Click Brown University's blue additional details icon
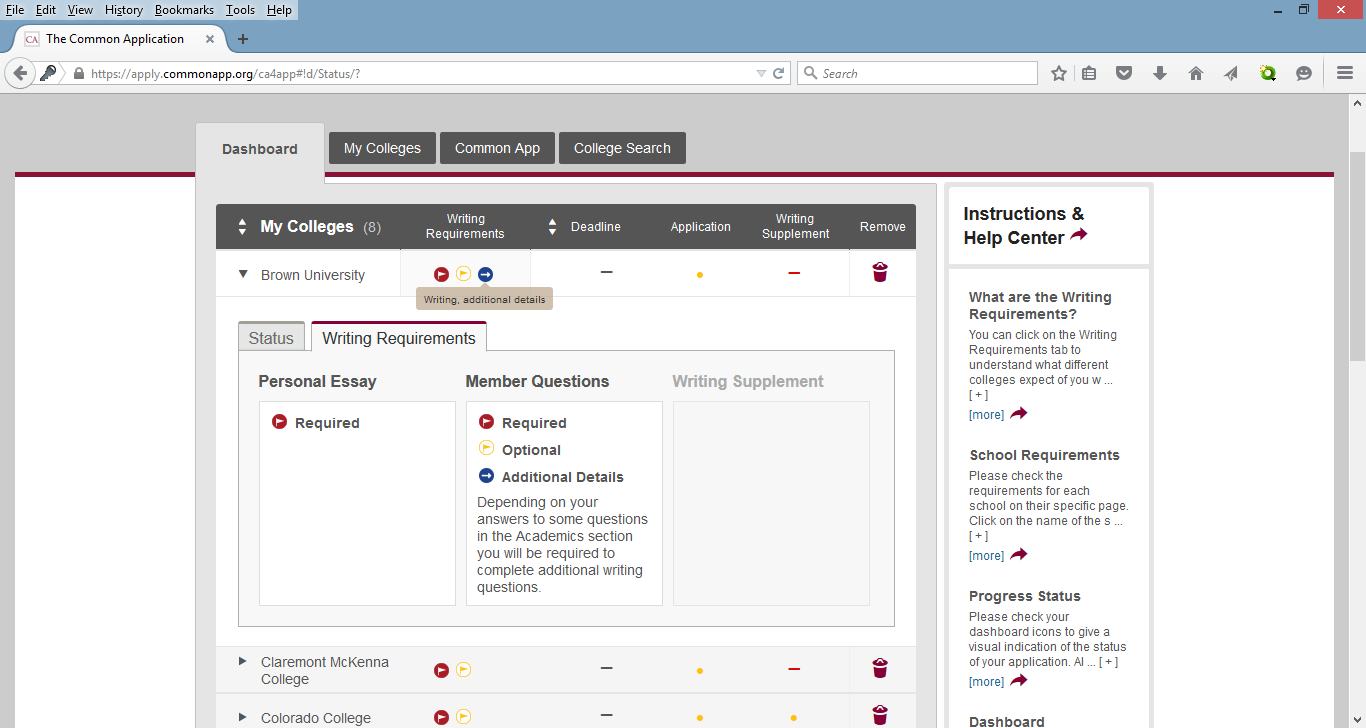The image size is (1366, 728). tap(485, 274)
